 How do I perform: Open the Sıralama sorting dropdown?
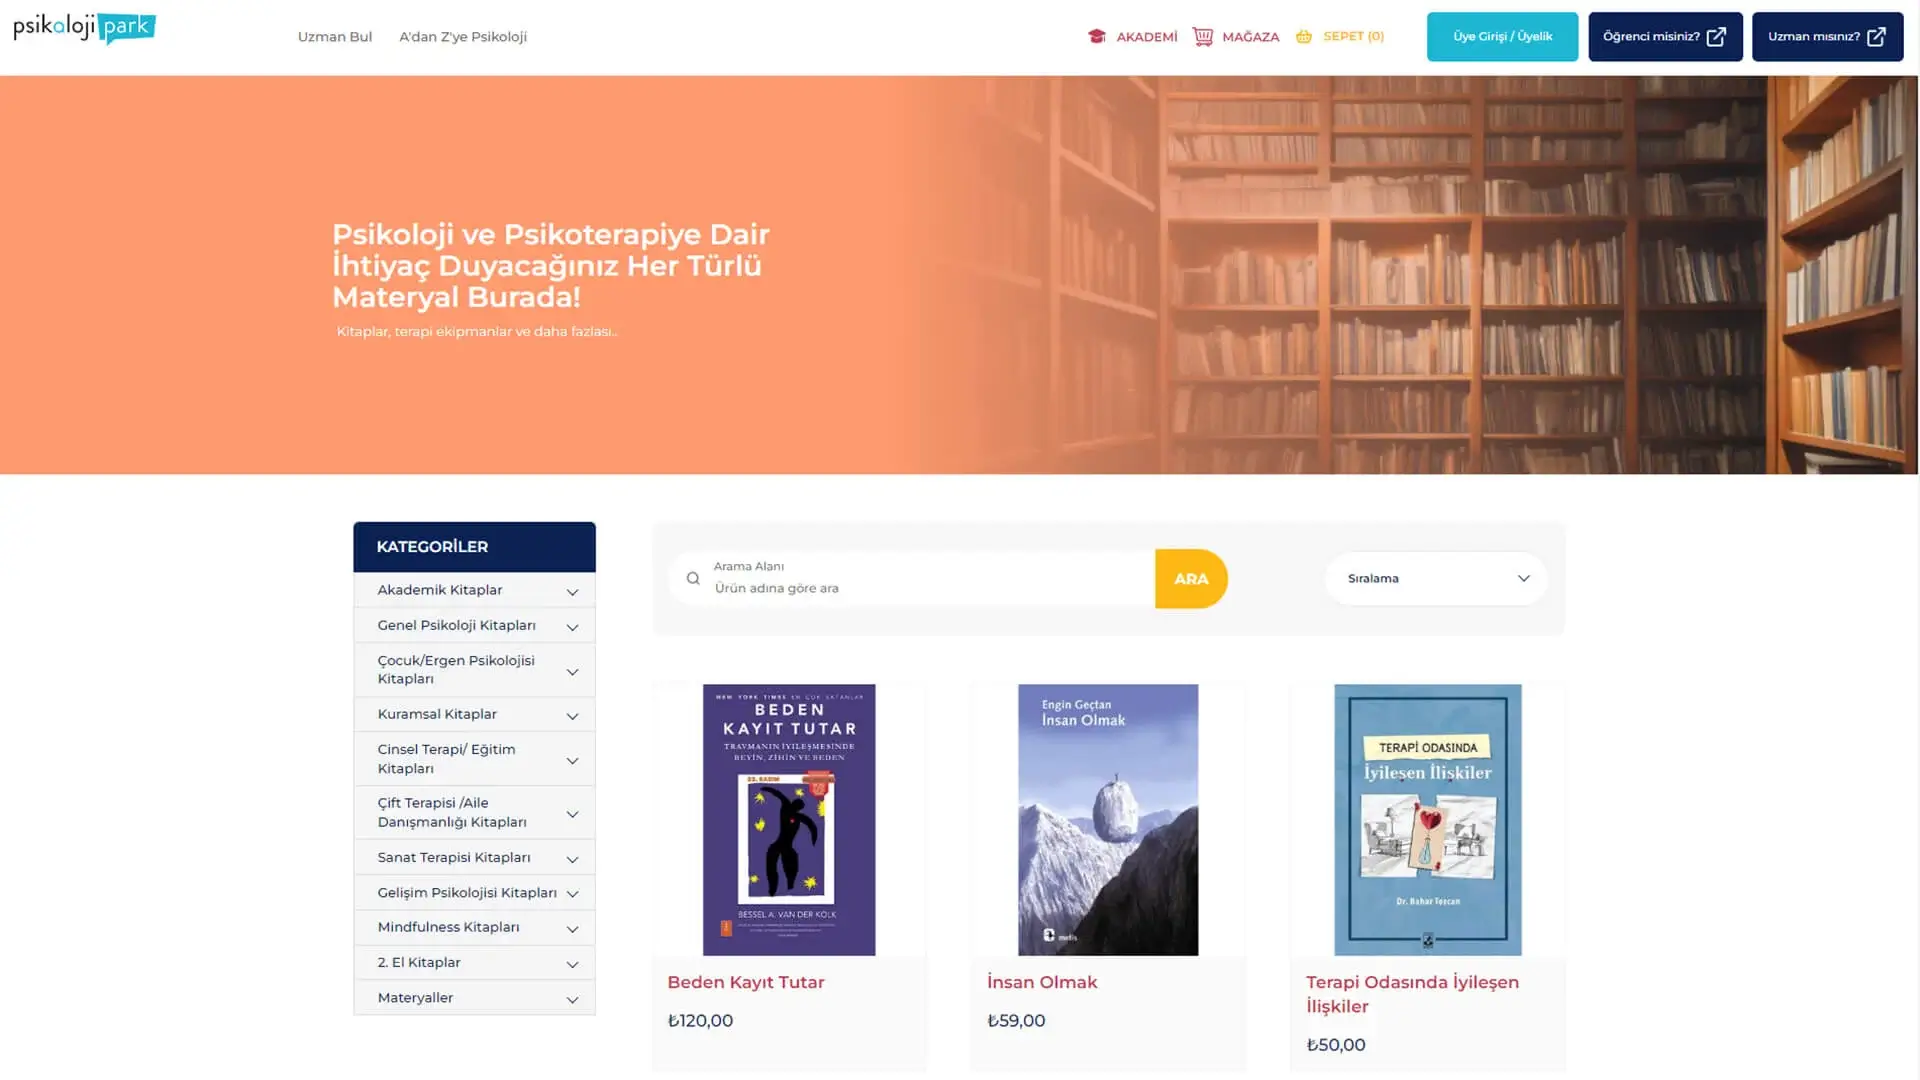[1436, 578]
